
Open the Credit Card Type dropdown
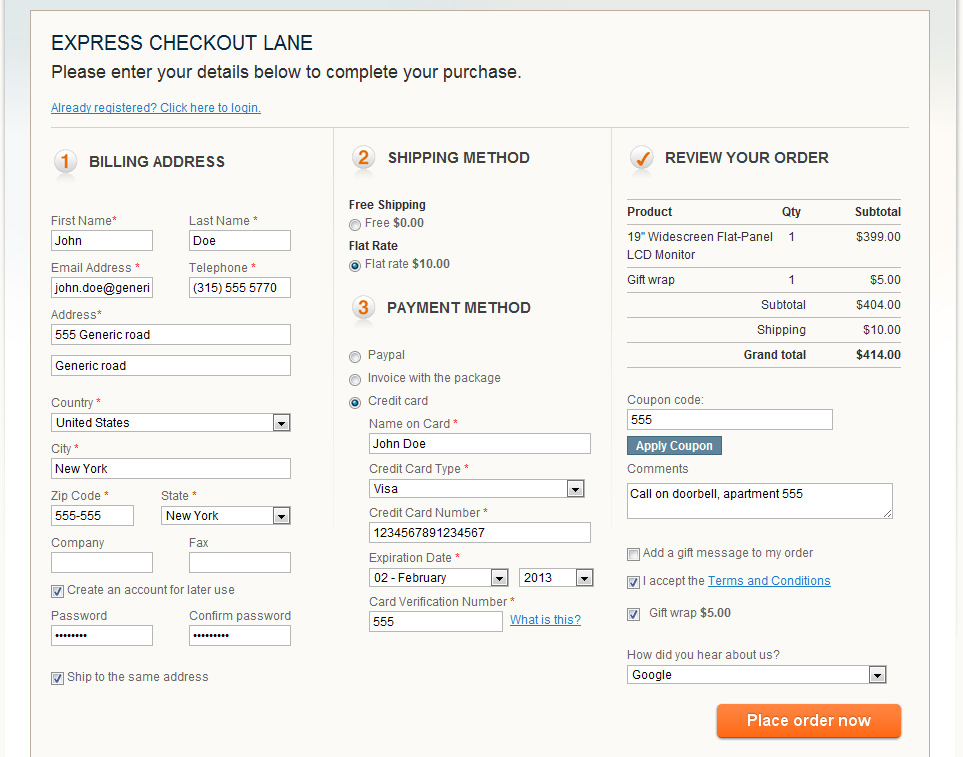click(477, 489)
